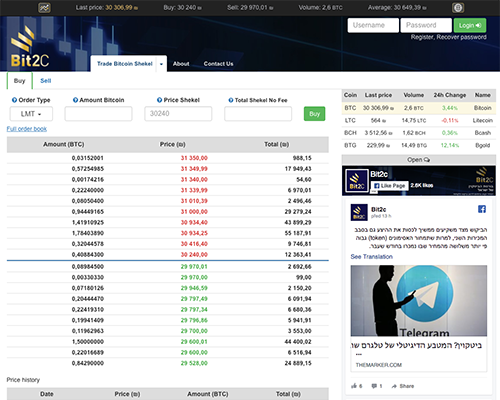The height and width of the screenshot is (400, 500).
Task: Open the Order Type LMT dropdown
Action: pos(31,114)
